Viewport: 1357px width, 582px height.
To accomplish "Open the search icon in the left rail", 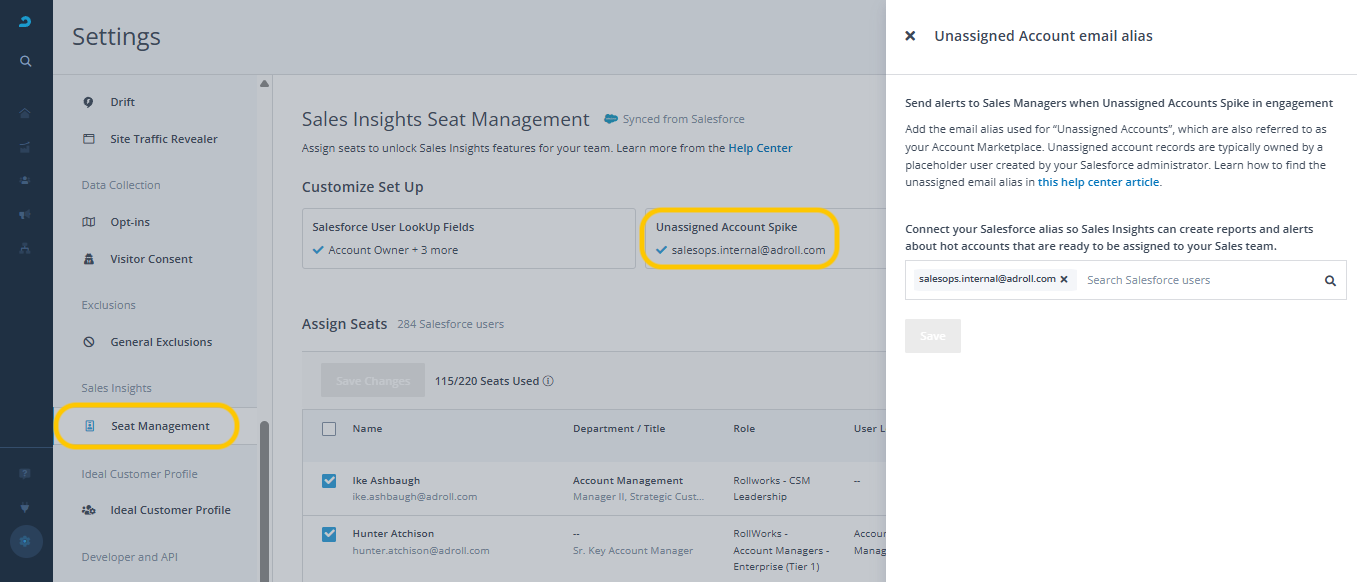I will [26, 61].
